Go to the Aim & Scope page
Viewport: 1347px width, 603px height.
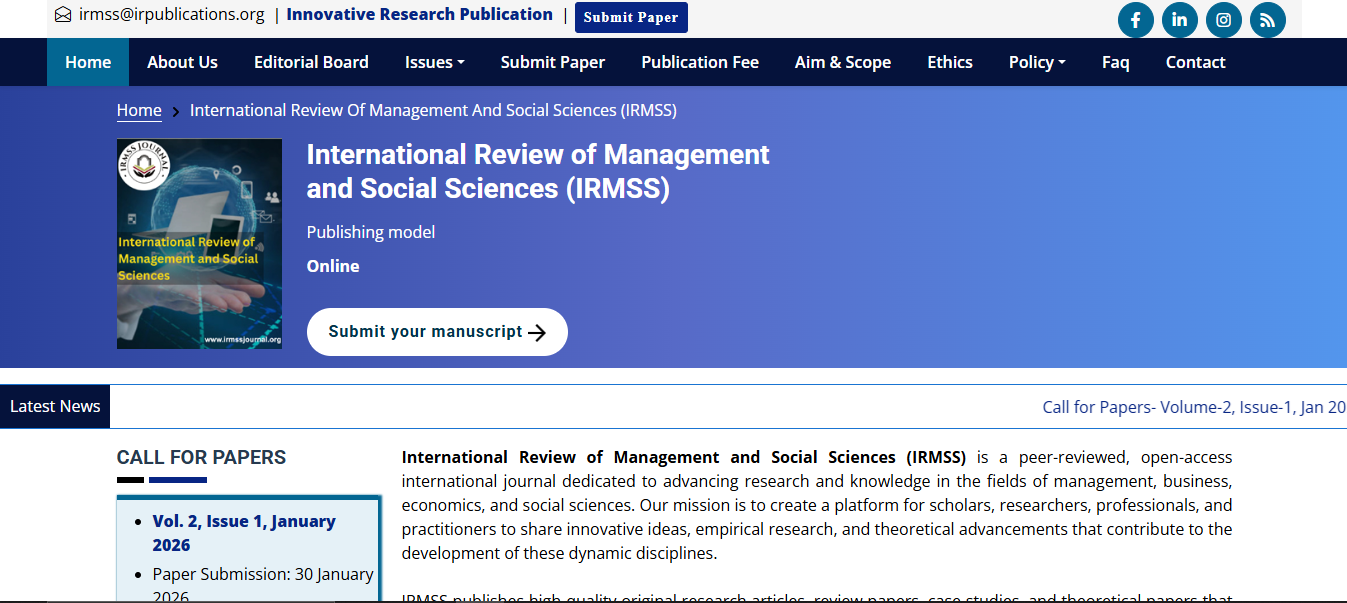pyautogui.click(x=843, y=62)
